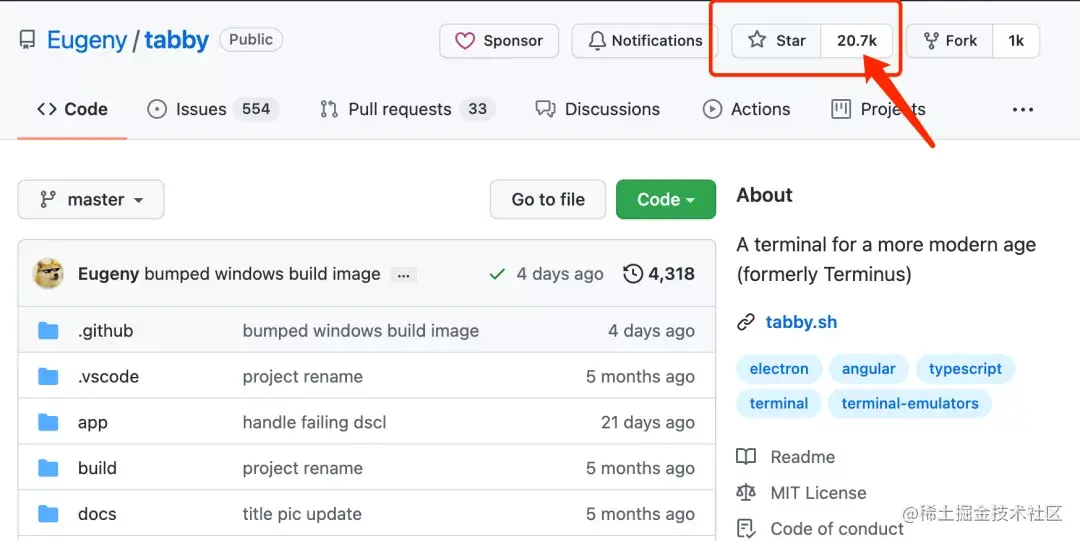
Task: Click the three-dot more tabs icon
Action: pyautogui.click(x=1023, y=110)
